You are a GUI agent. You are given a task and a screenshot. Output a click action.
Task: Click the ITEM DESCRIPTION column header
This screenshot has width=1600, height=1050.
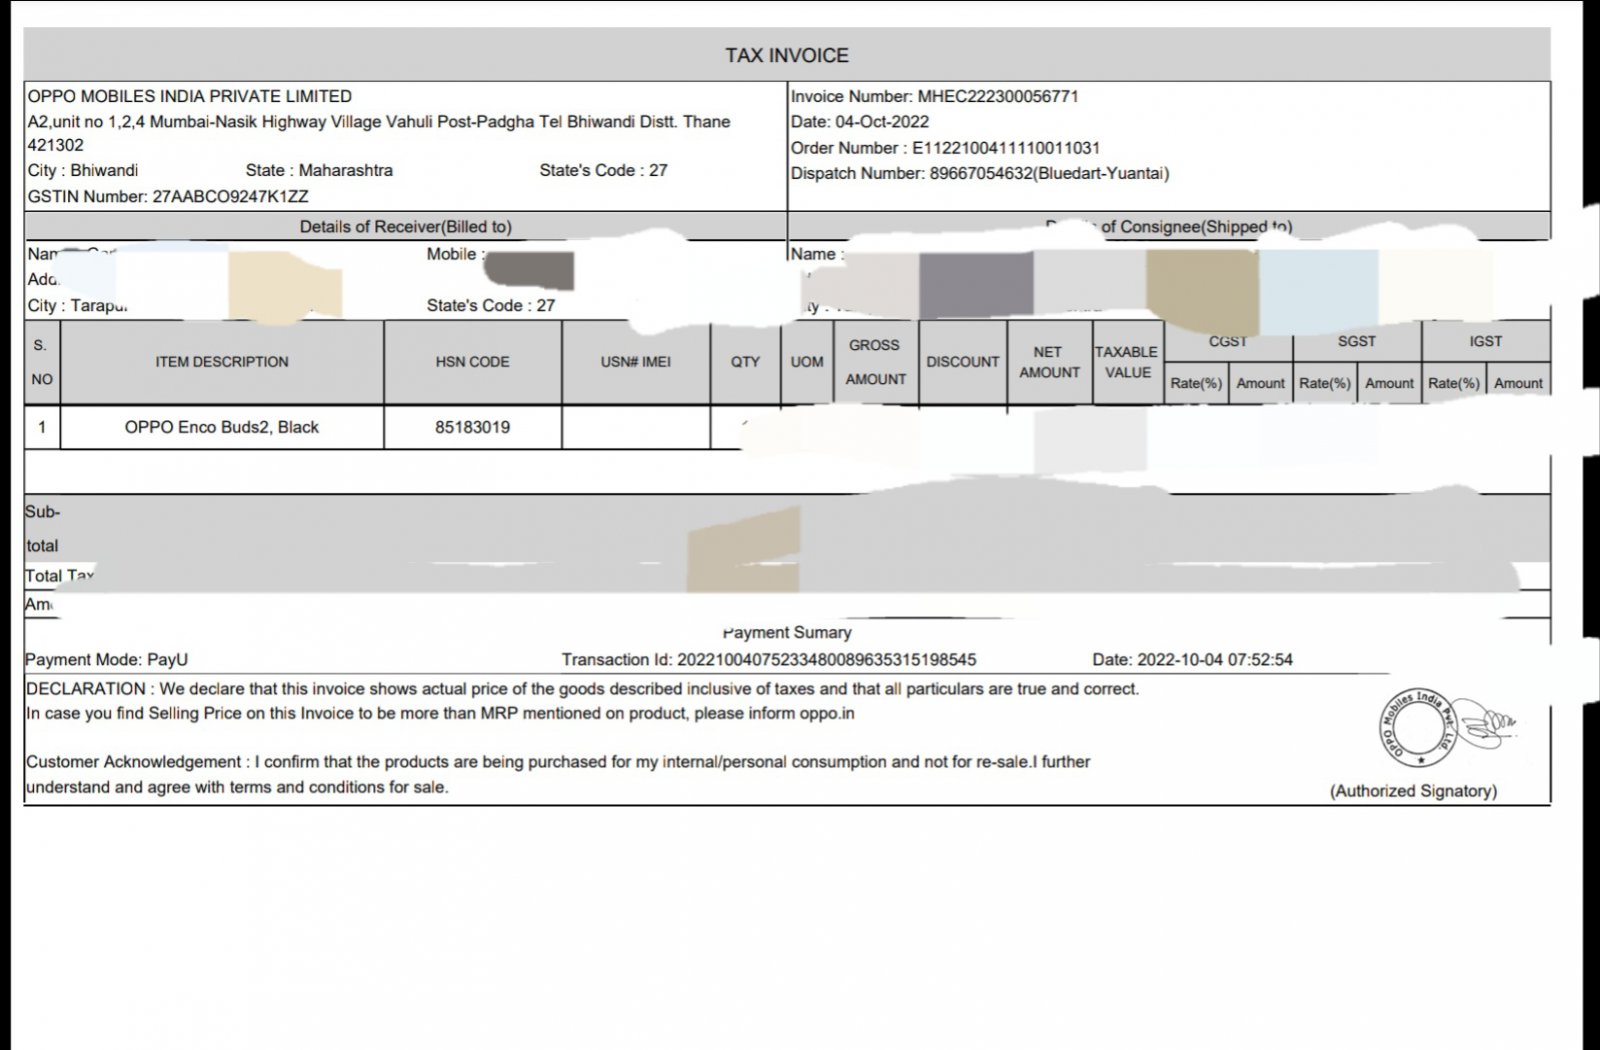click(222, 362)
